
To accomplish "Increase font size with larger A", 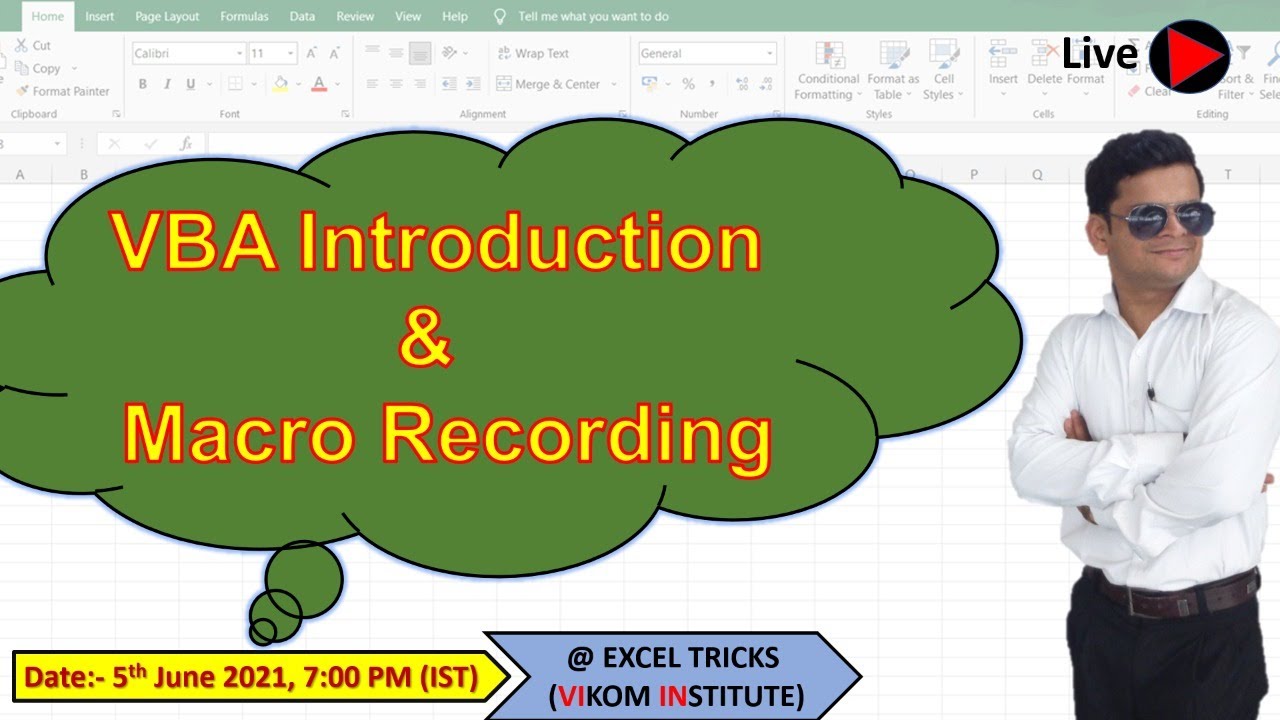I will 311,54.
